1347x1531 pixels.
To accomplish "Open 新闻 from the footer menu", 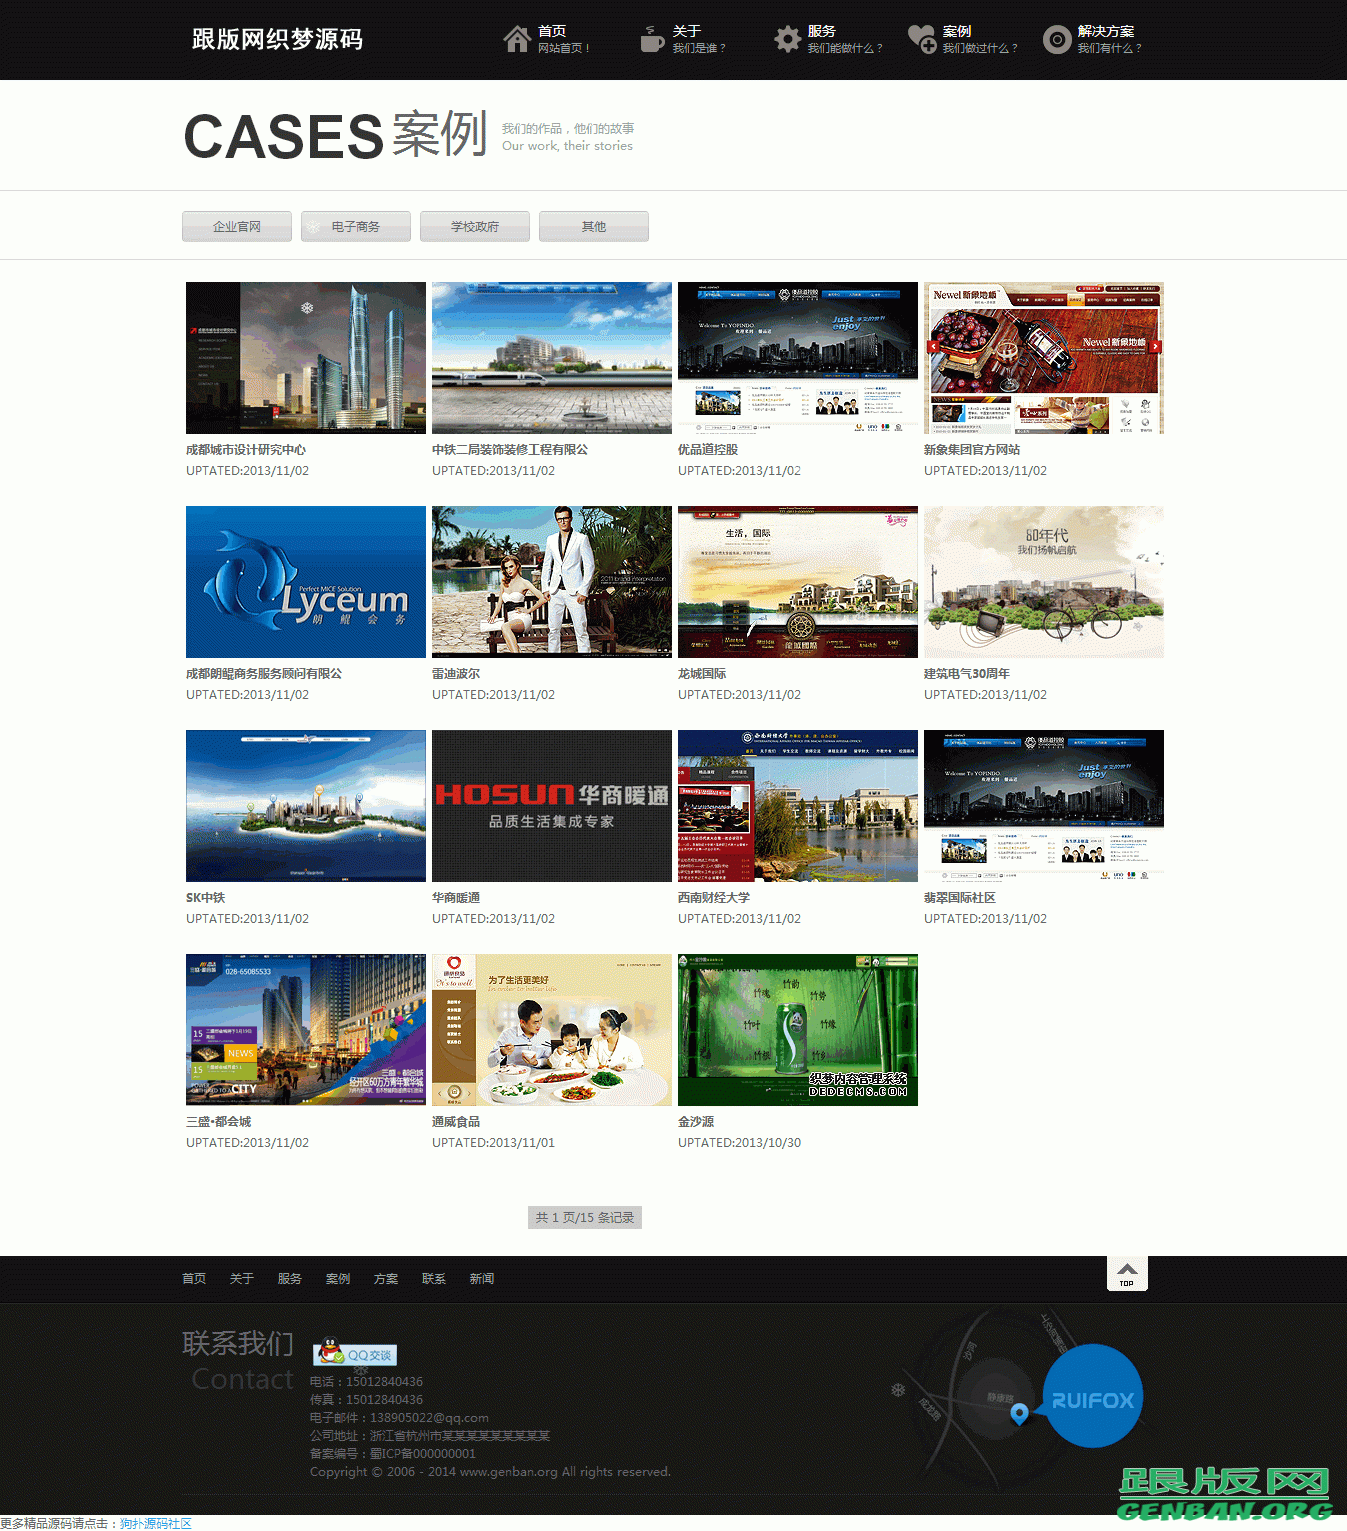I will (482, 1278).
